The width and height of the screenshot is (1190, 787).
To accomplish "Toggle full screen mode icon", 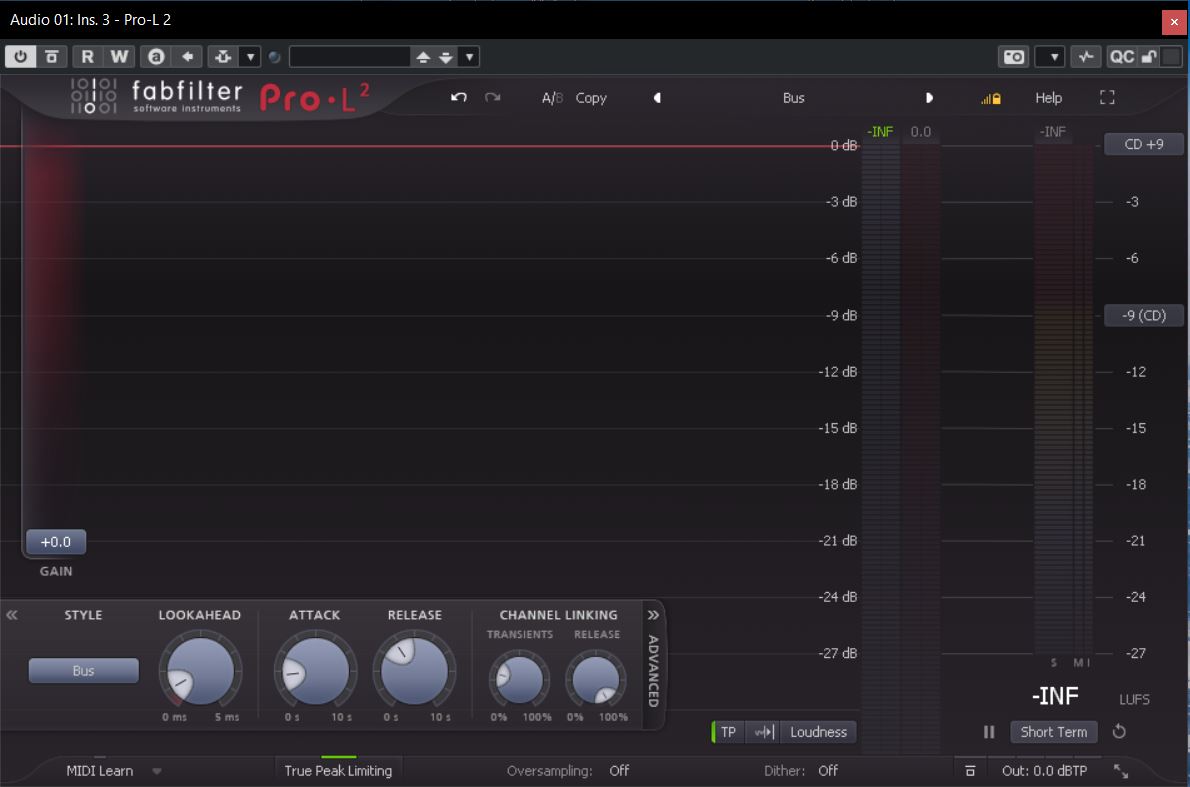I will [1107, 97].
